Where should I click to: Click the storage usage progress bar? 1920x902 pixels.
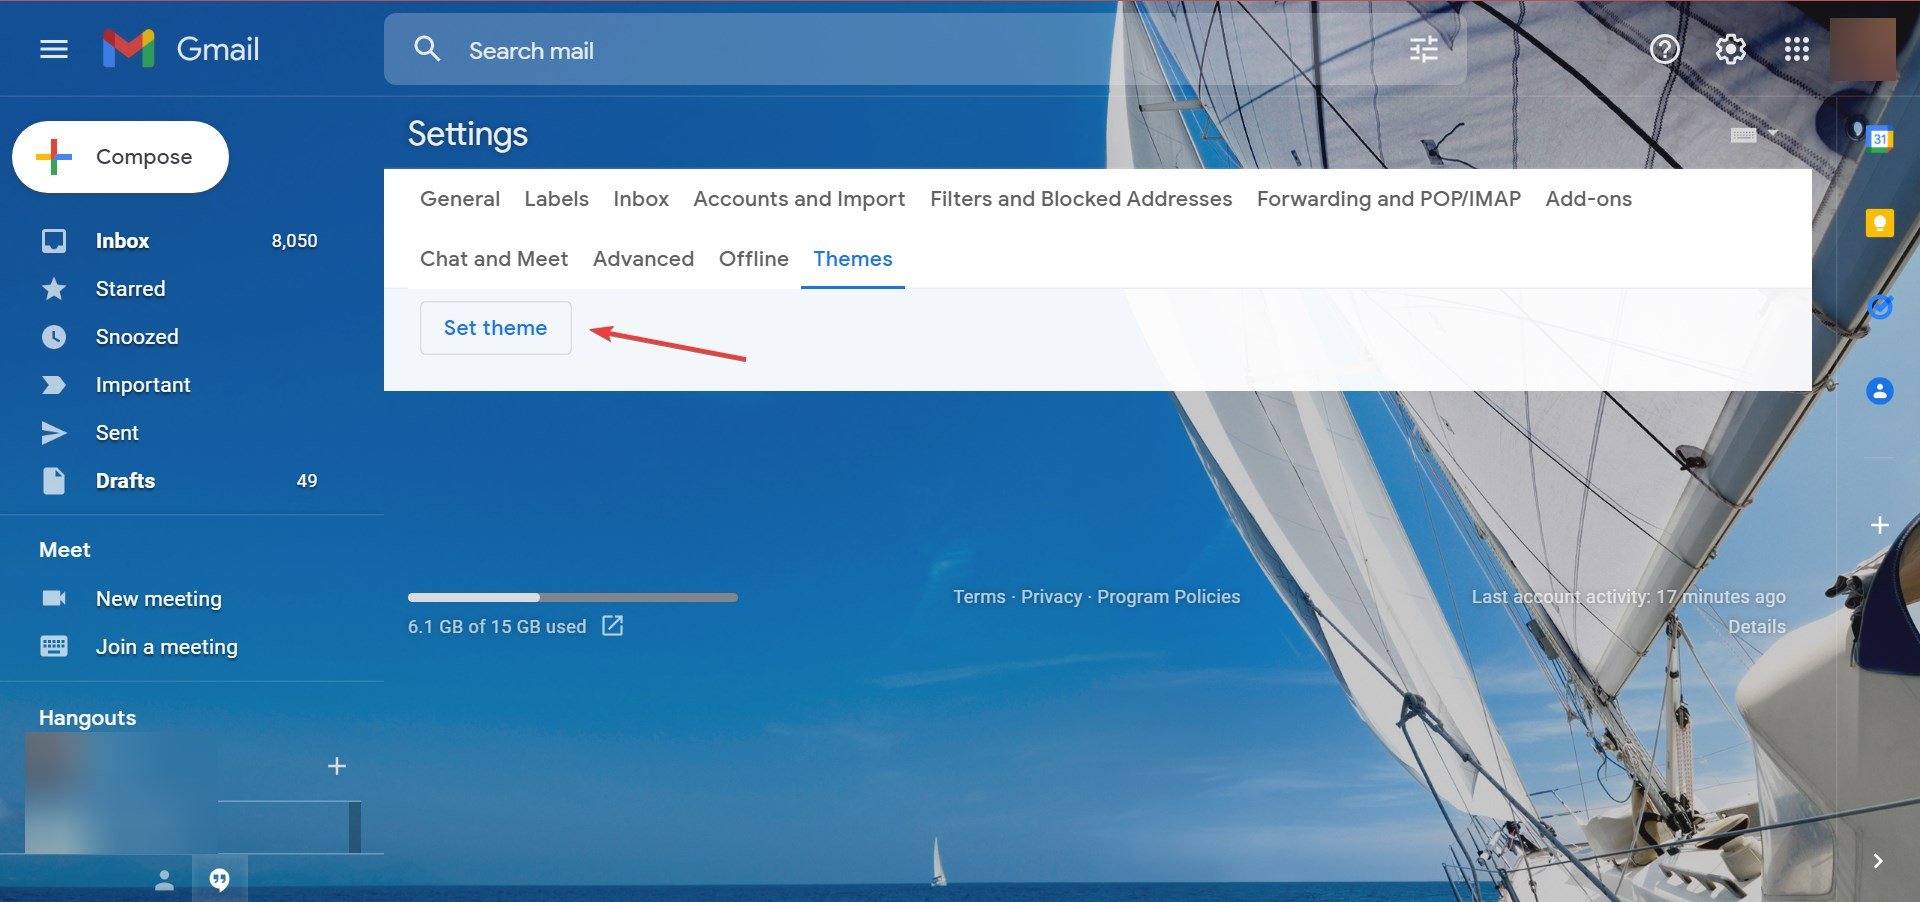(573, 598)
